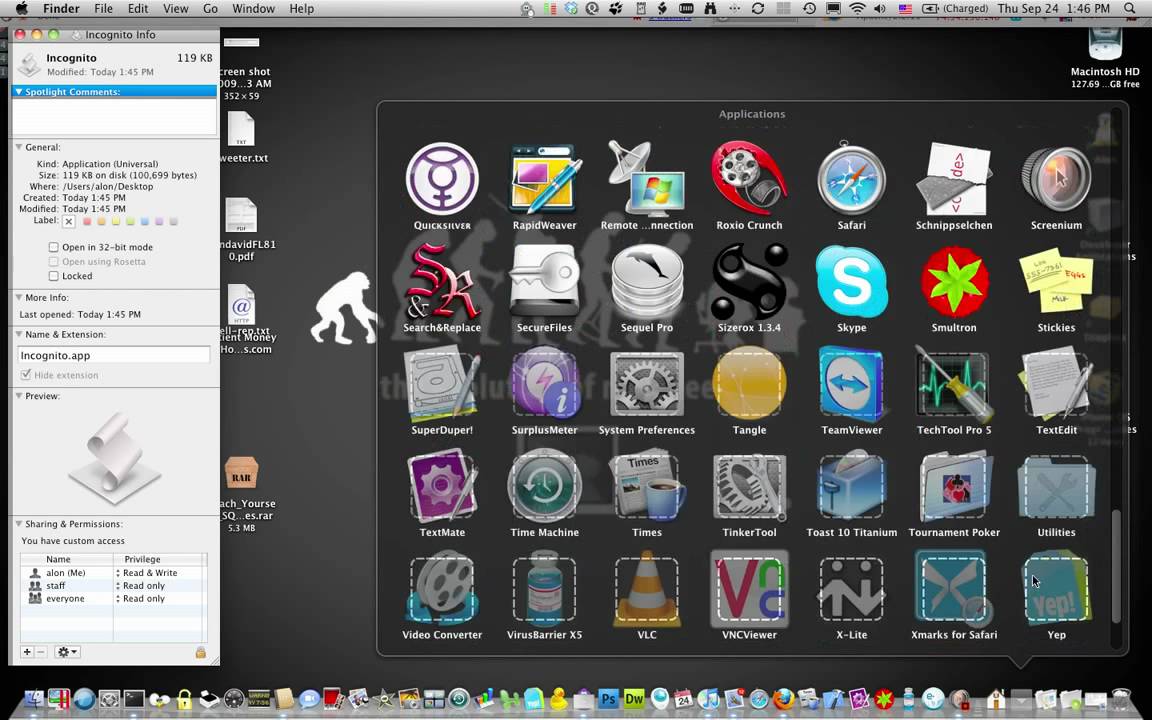Select the green label color
Viewport: 1152px width, 720px height.
pos(130,221)
